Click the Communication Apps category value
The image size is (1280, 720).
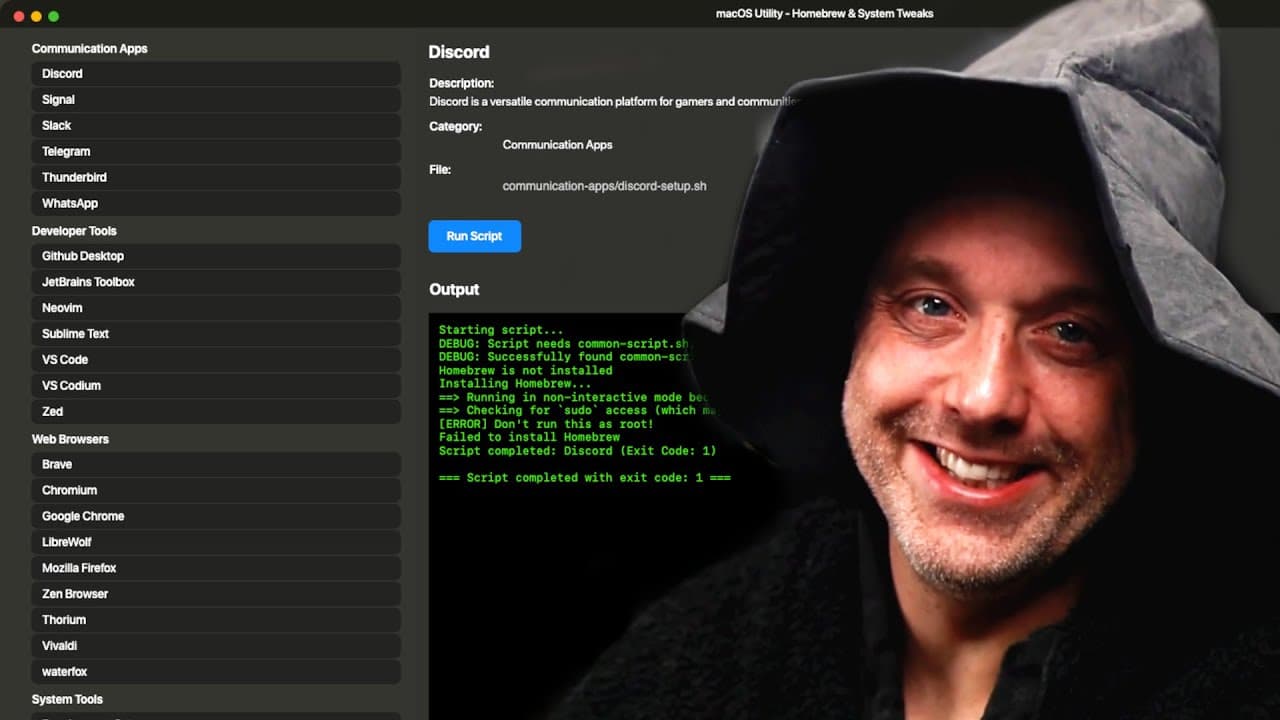557,145
